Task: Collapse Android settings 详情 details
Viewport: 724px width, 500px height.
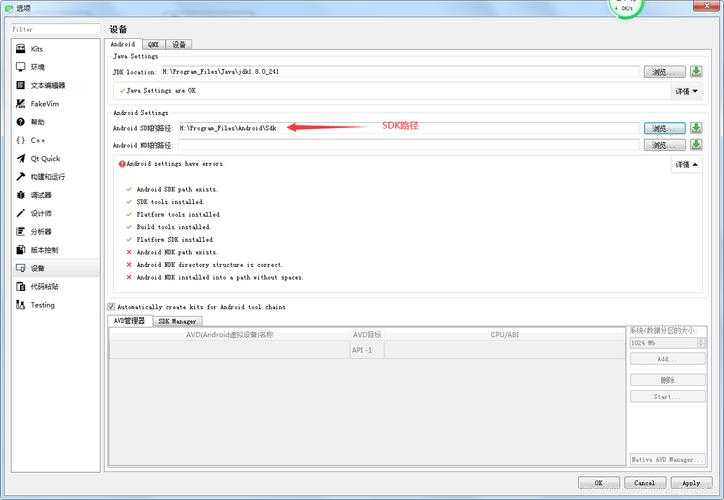Action: pos(687,164)
